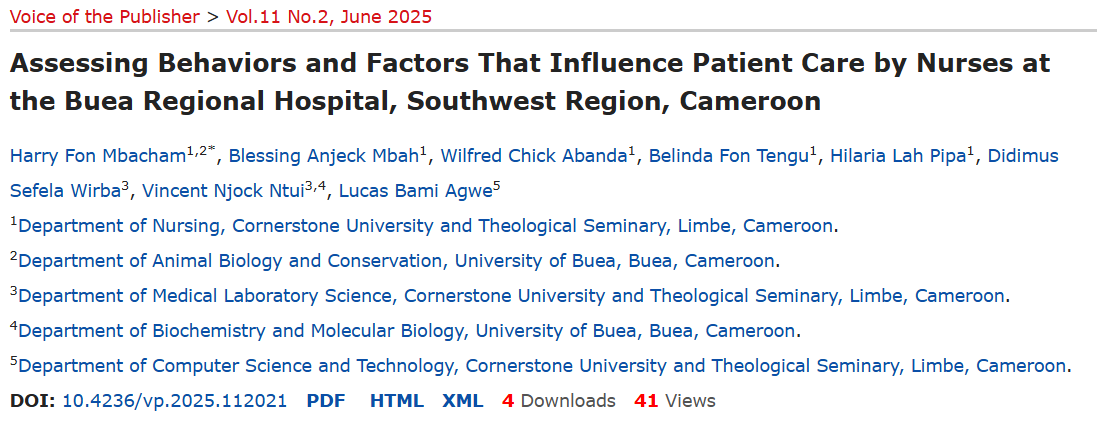Open Department of Animal Biology and Conservation affiliation
Image resolution: width=1101 pixels, height=432 pixels.
pos(397,261)
